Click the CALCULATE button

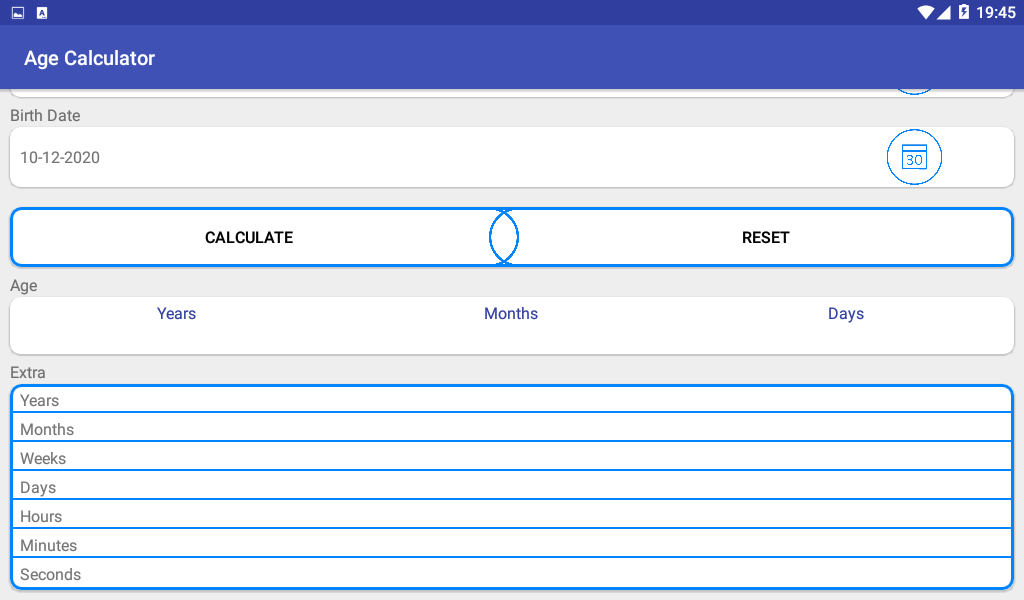click(249, 238)
